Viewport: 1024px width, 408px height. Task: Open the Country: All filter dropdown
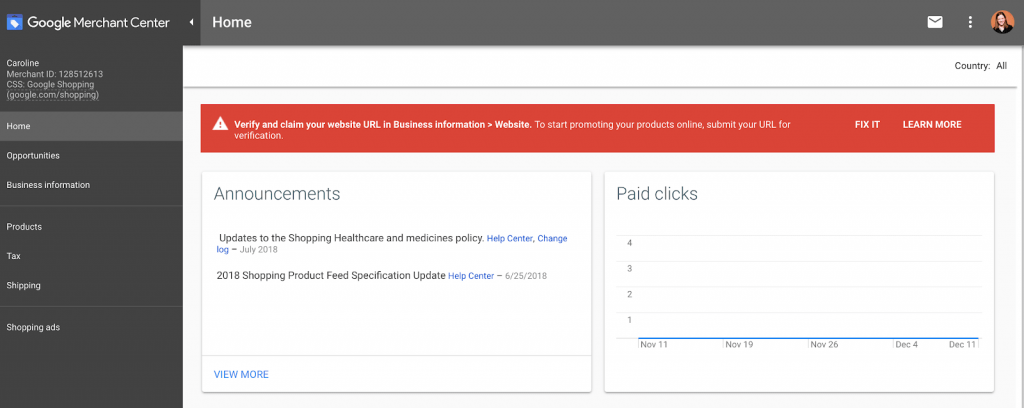[980, 66]
